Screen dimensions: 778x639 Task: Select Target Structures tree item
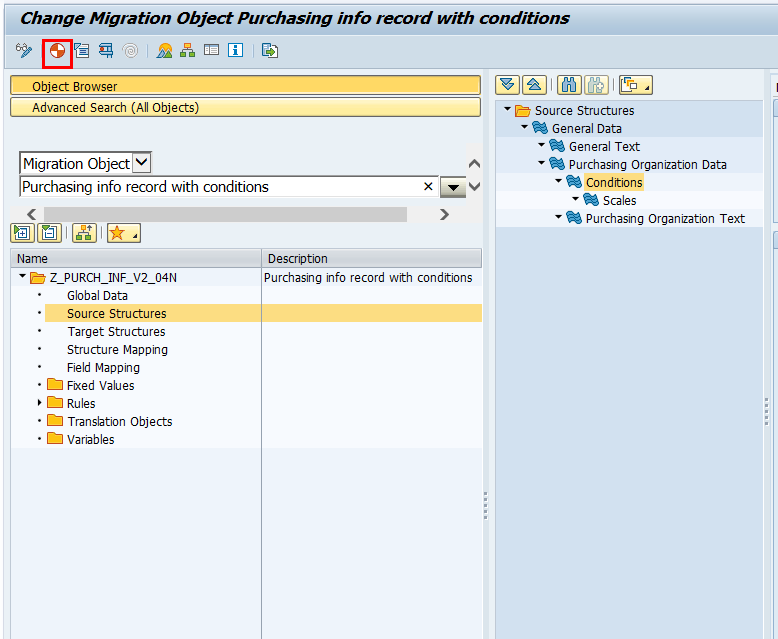pos(117,331)
